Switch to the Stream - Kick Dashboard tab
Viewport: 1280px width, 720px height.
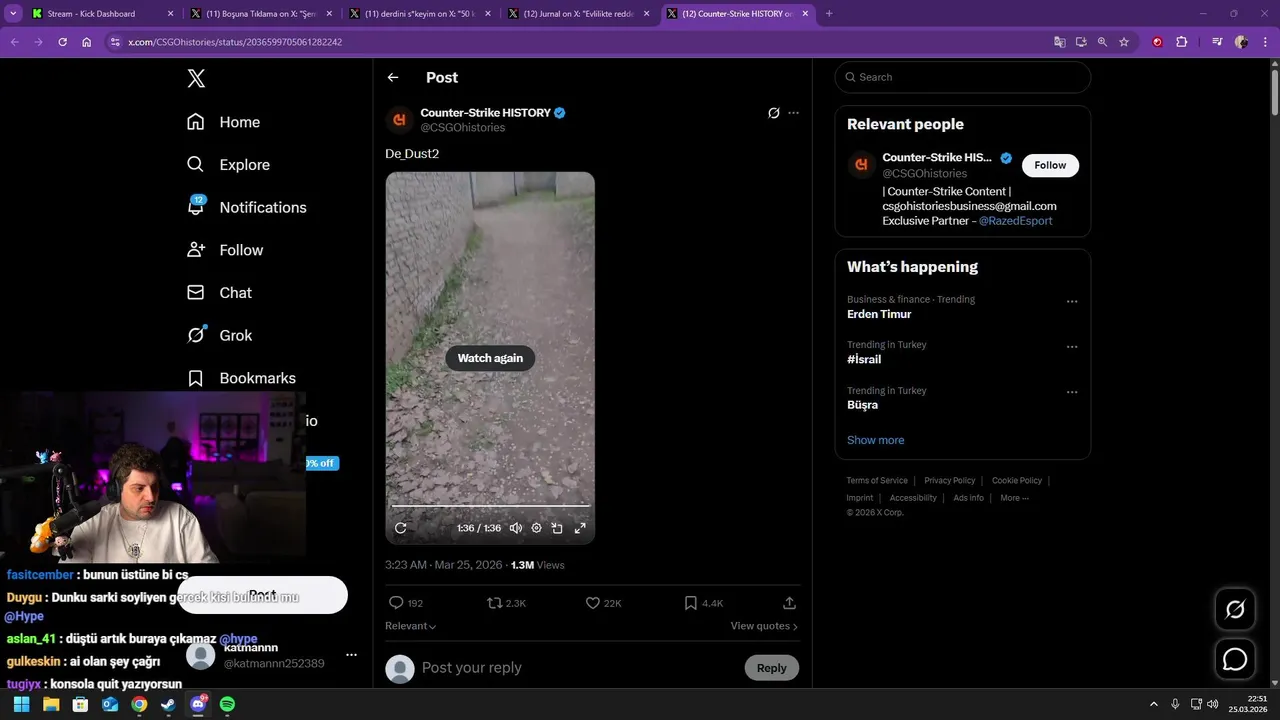pos(102,14)
